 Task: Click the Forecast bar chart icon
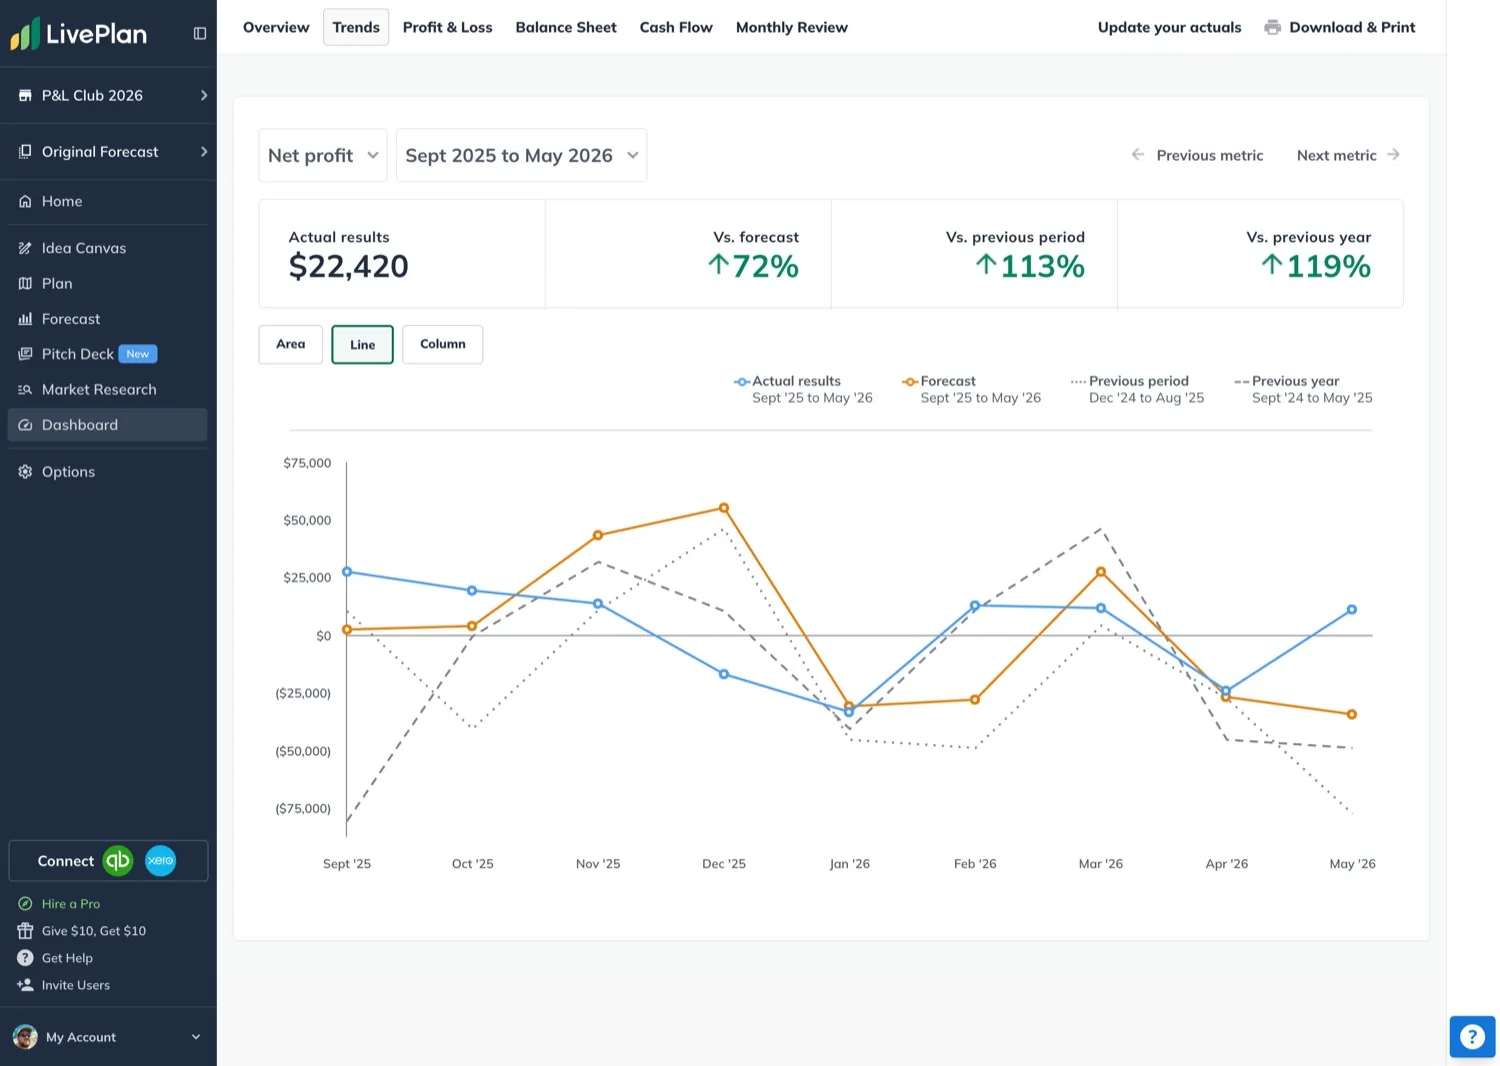(25, 319)
